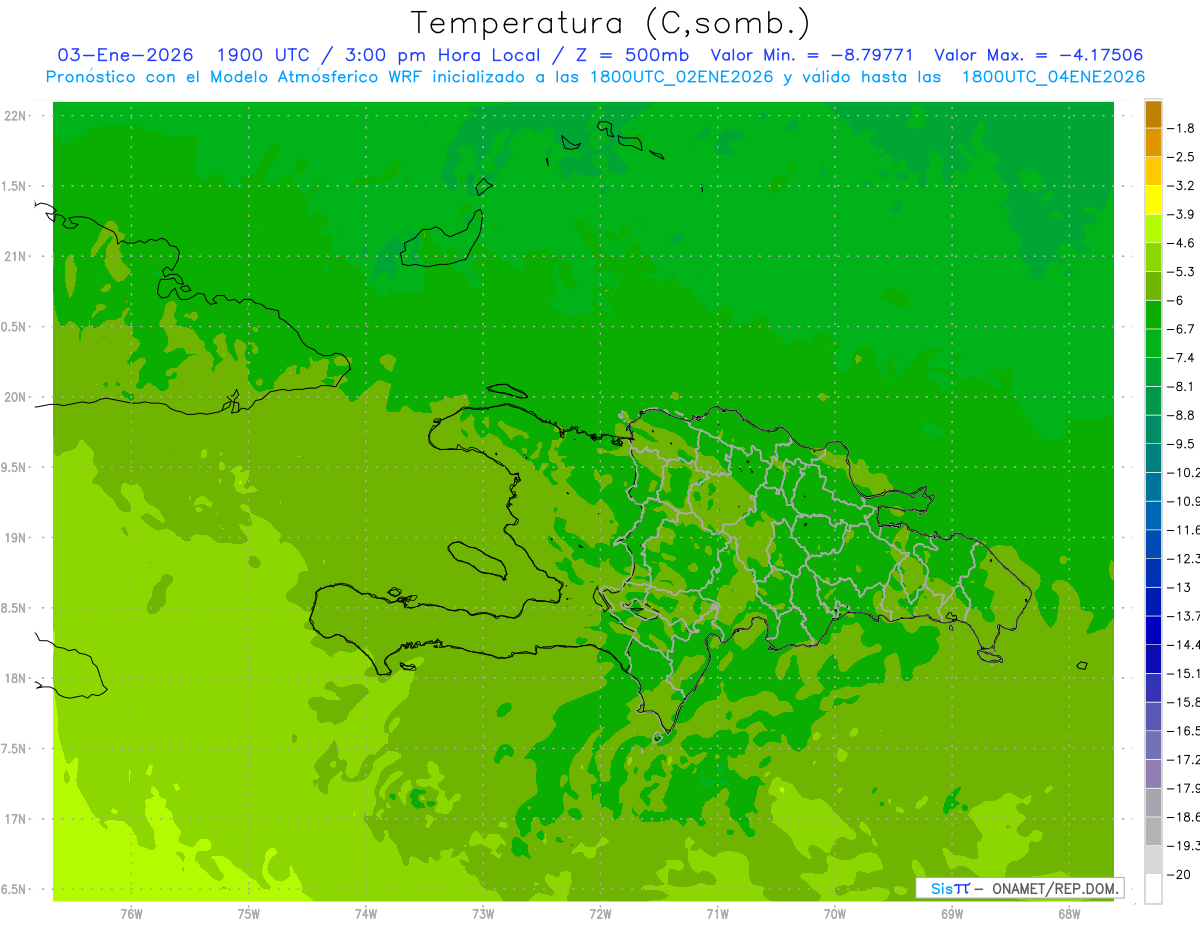Click the "-8.1" color bar label
Viewport: 1200px width, 927px height.
[1181, 386]
